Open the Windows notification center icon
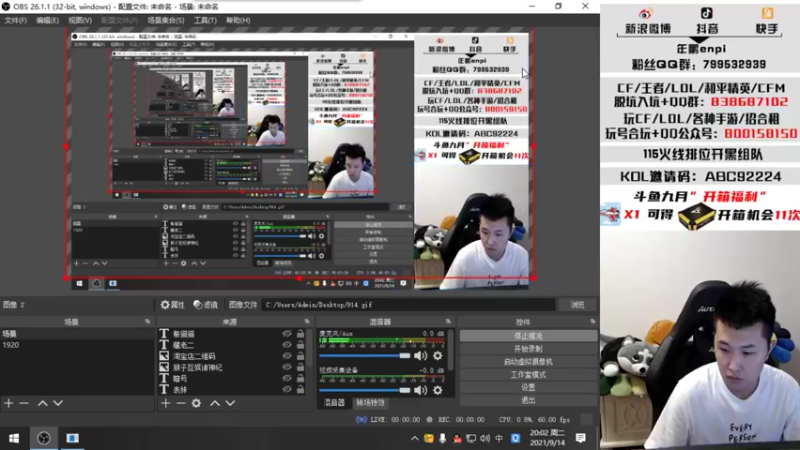 pyautogui.click(x=581, y=438)
